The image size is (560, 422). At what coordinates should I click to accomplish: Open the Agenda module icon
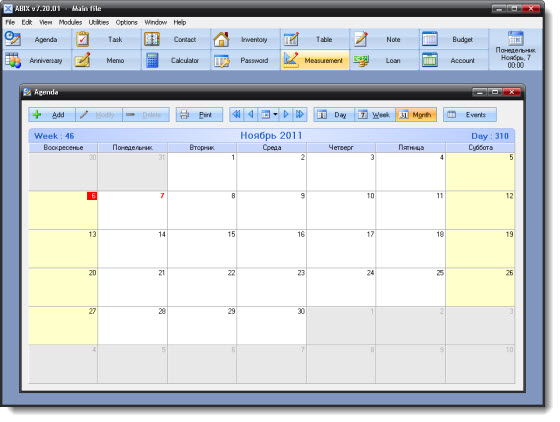(13, 39)
